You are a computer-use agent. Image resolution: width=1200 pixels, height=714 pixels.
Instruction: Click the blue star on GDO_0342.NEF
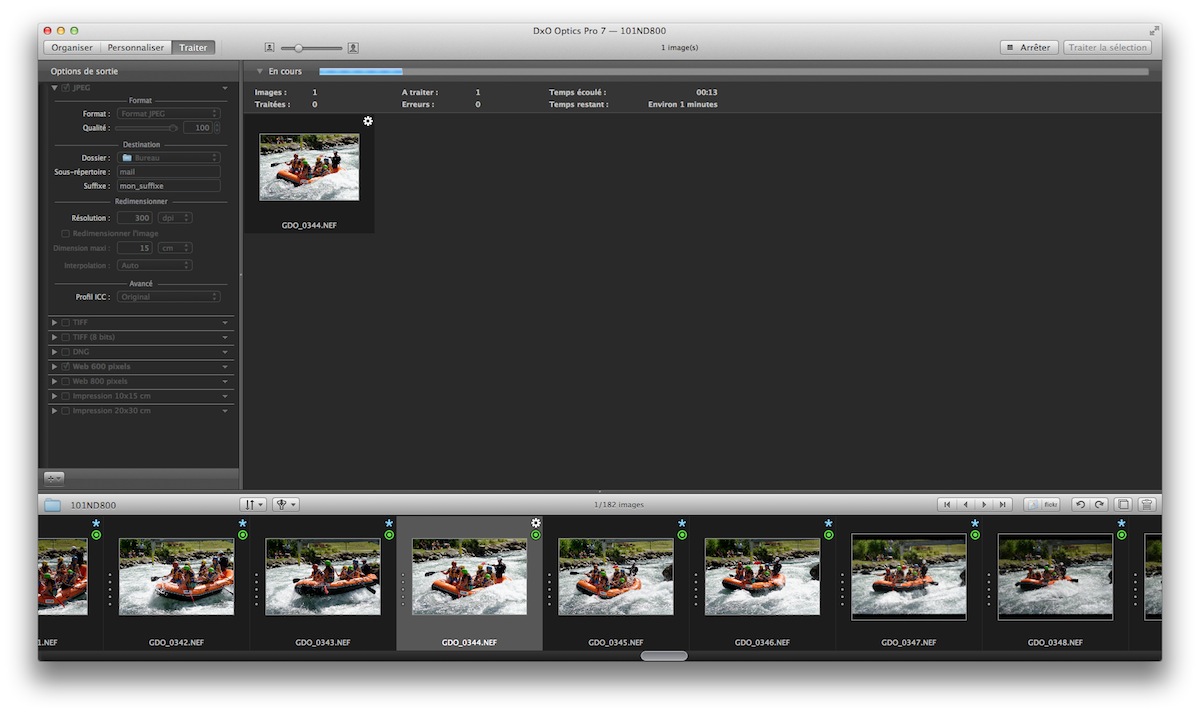[243, 523]
